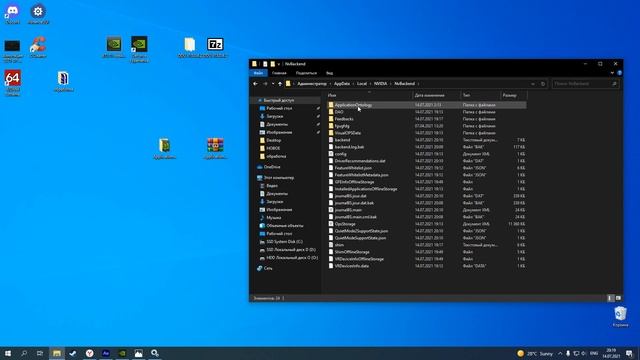Image resolution: width=640 pixels, height=360 pixels.
Task: Select OneDrive in navigation pane
Action: pos(272,167)
